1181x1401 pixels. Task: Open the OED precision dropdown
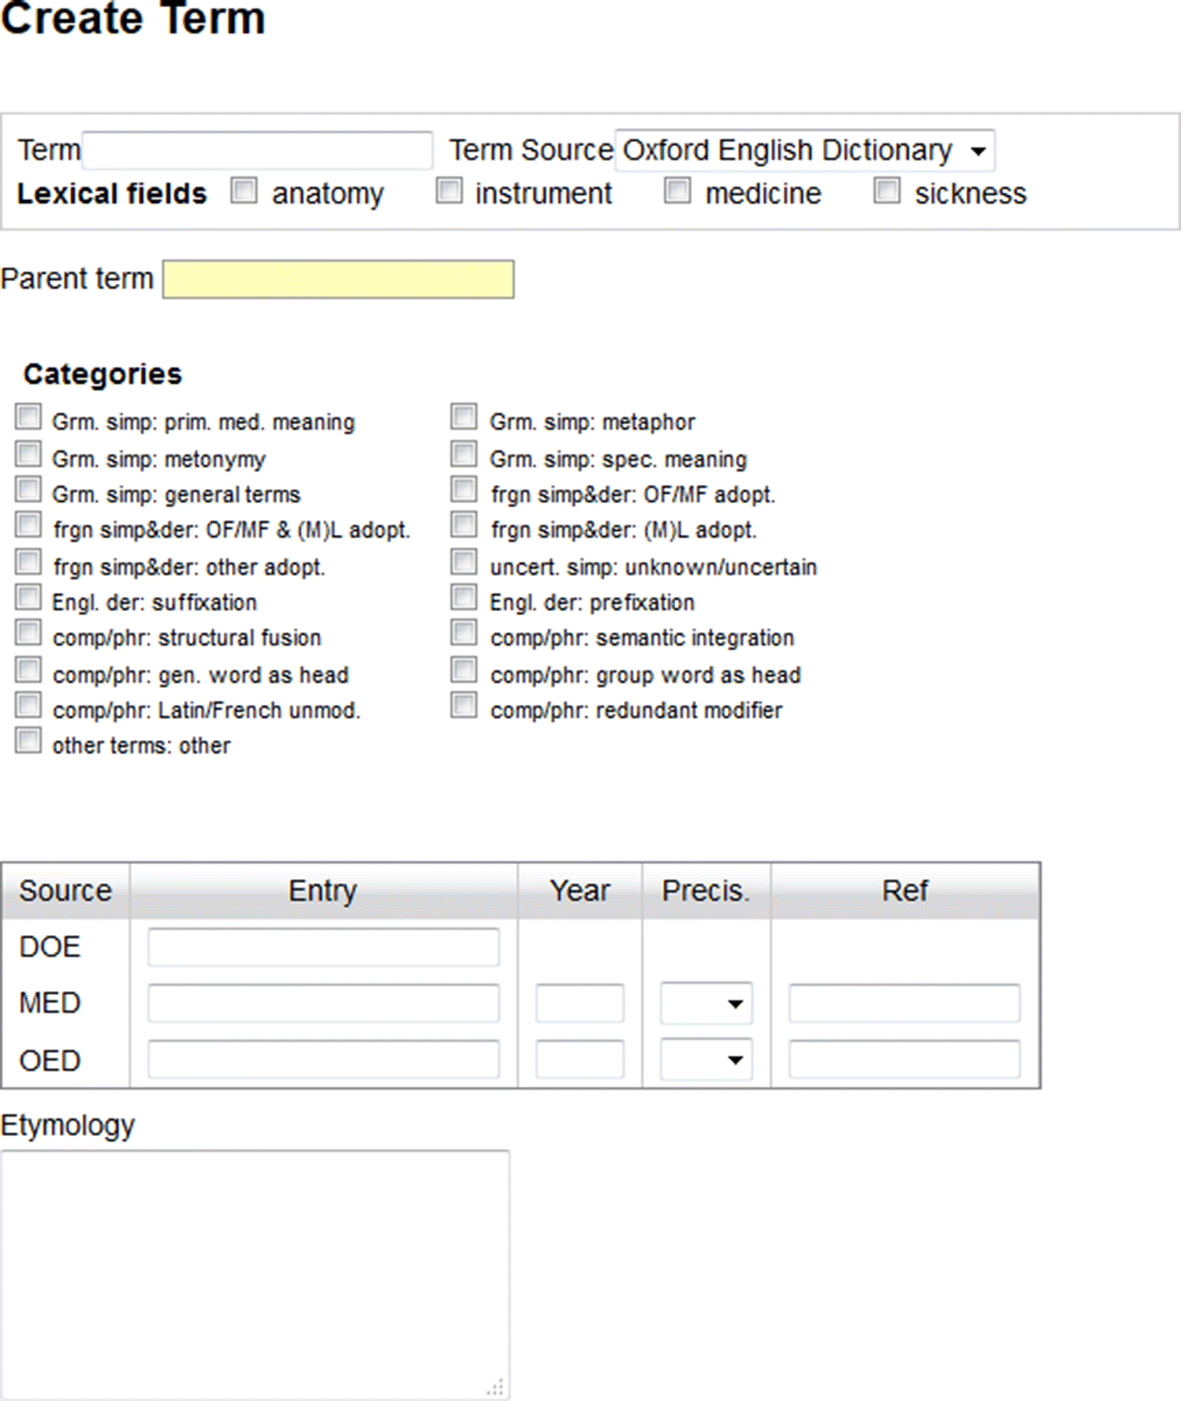click(706, 1060)
